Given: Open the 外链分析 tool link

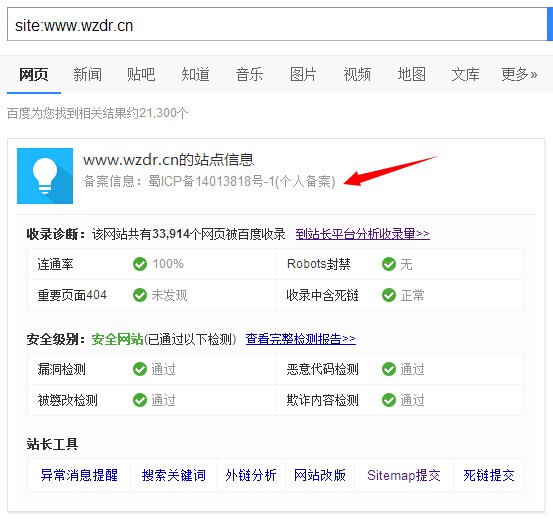Looking at the screenshot, I should pyautogui.click(x=251, y=475).
